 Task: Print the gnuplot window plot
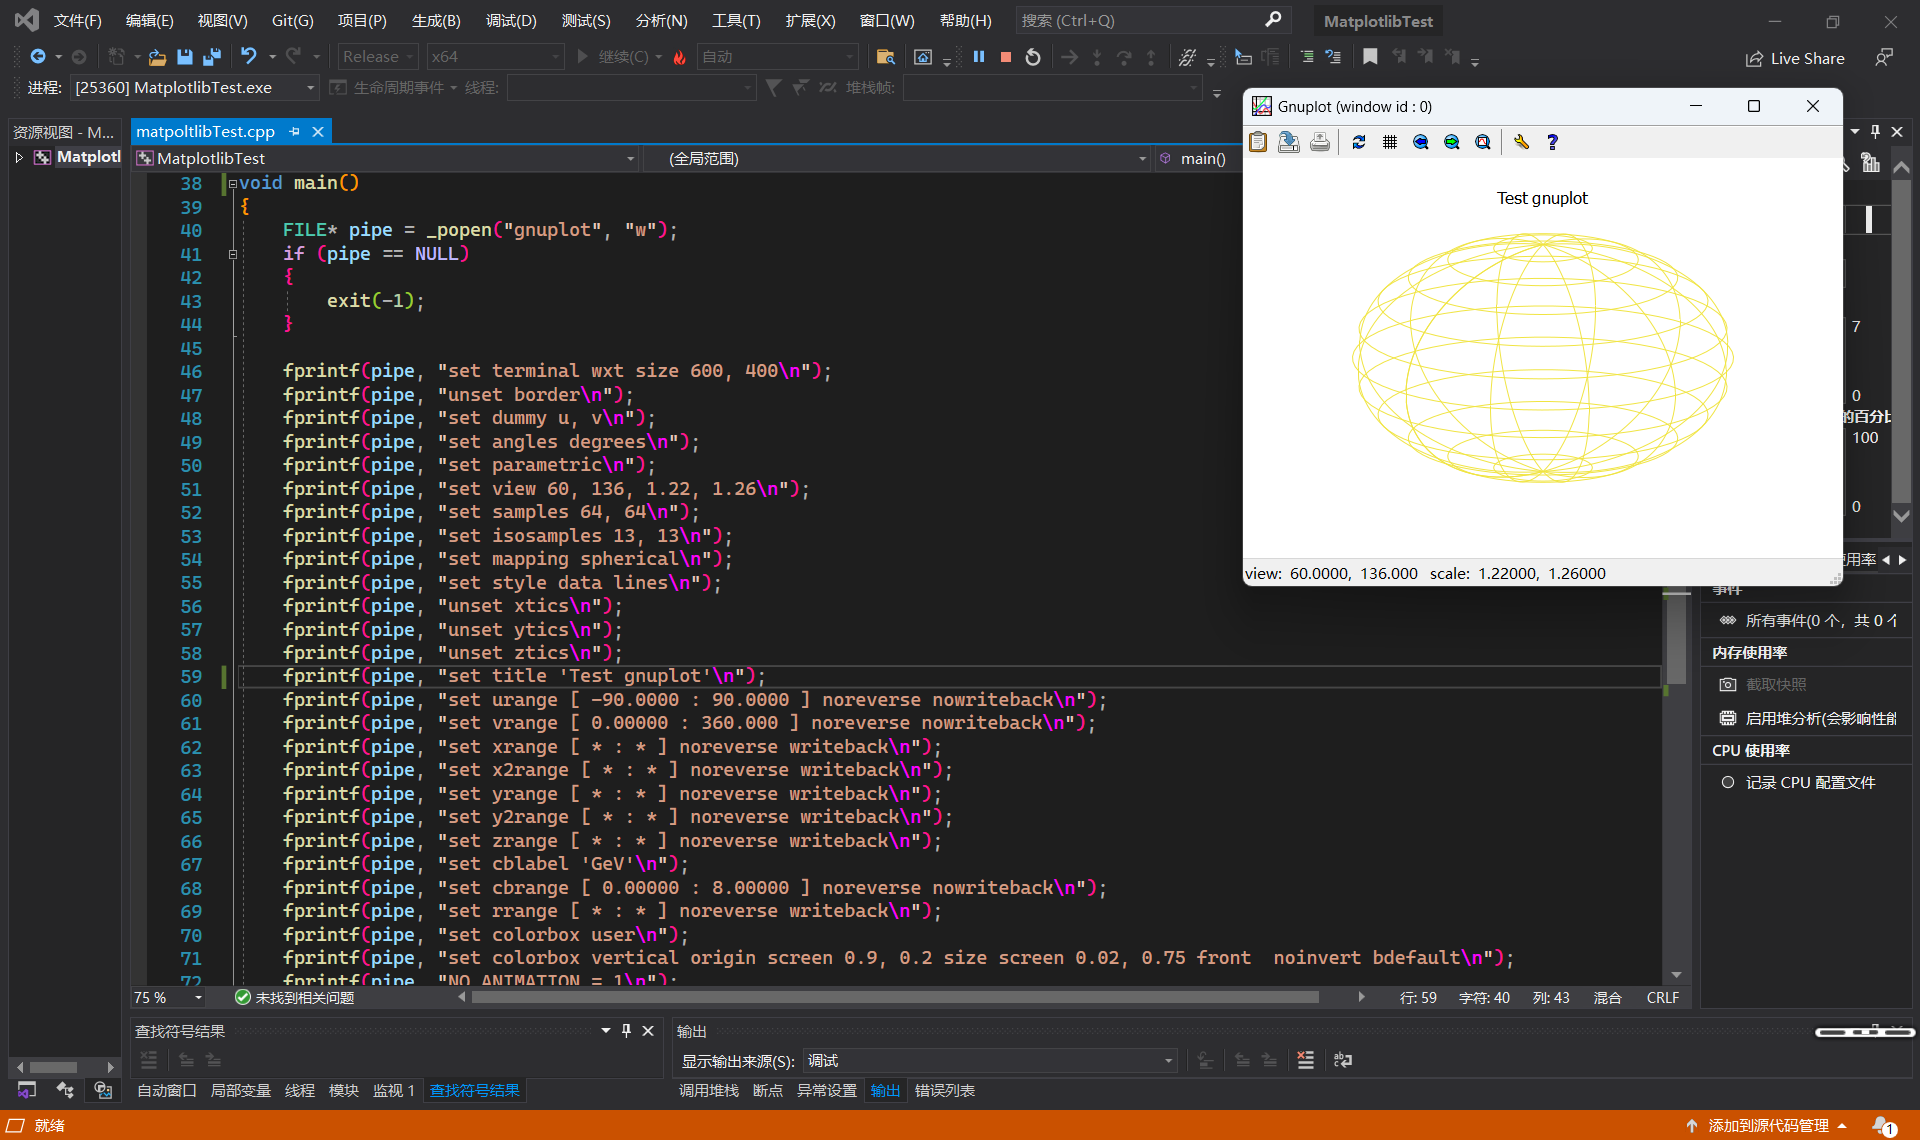(1320, 142)
